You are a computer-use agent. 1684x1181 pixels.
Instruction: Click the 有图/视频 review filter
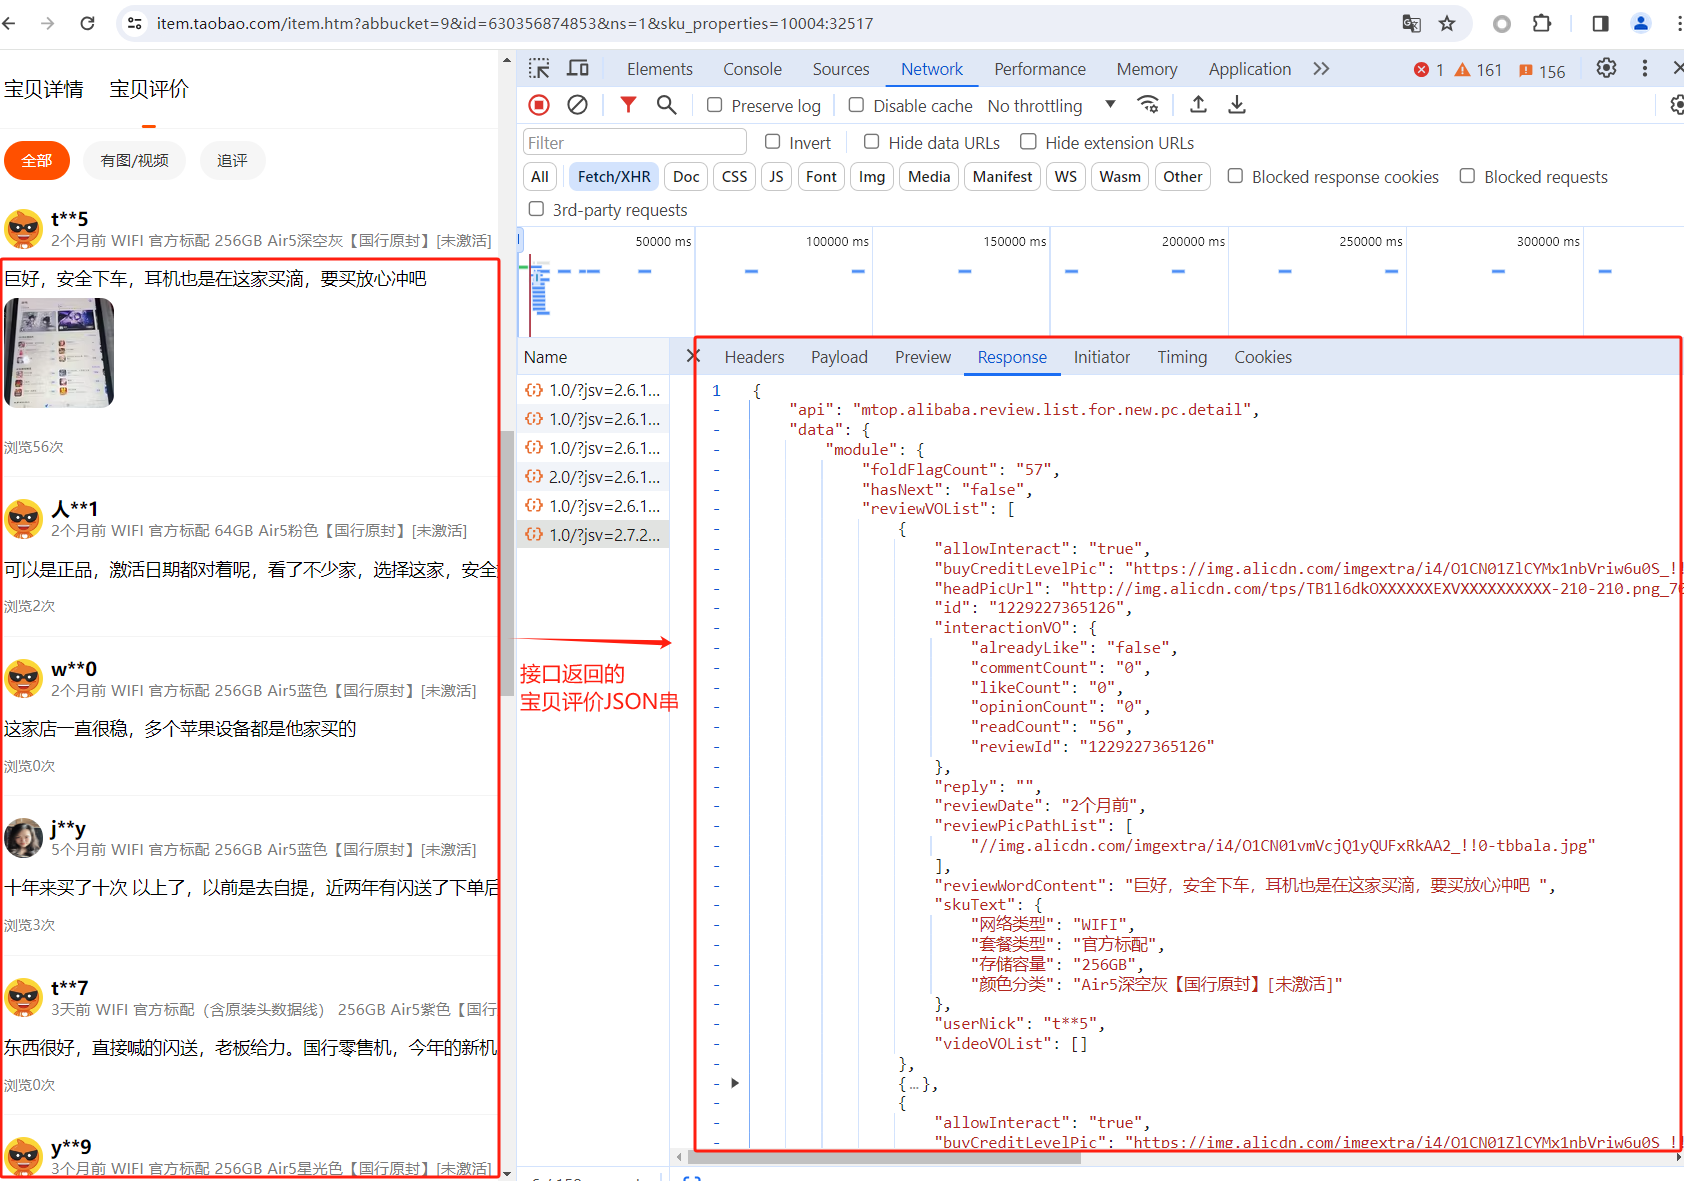135,160
